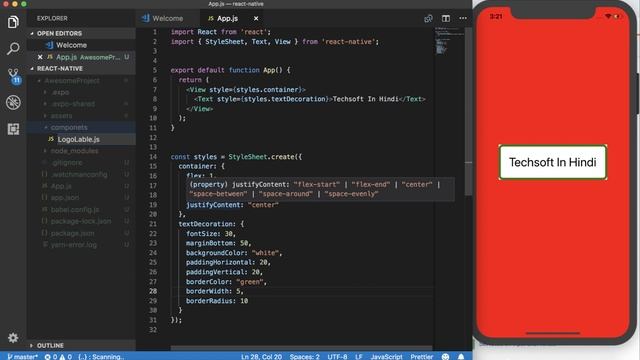Open package-lock.json in explorer
640x360 pixels.
[81, 221]
